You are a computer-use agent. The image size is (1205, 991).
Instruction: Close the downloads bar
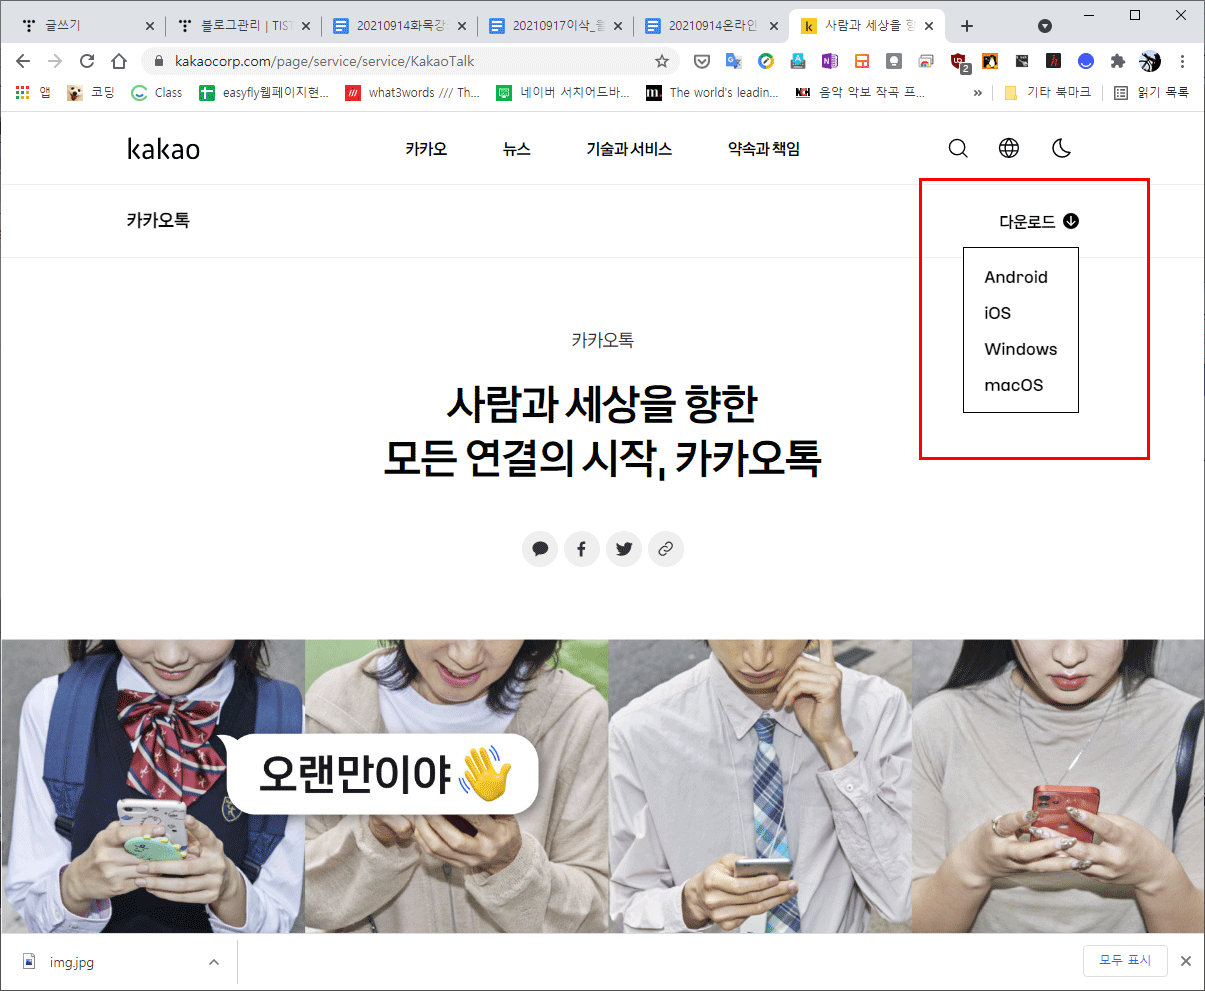tap(1186, 961)
